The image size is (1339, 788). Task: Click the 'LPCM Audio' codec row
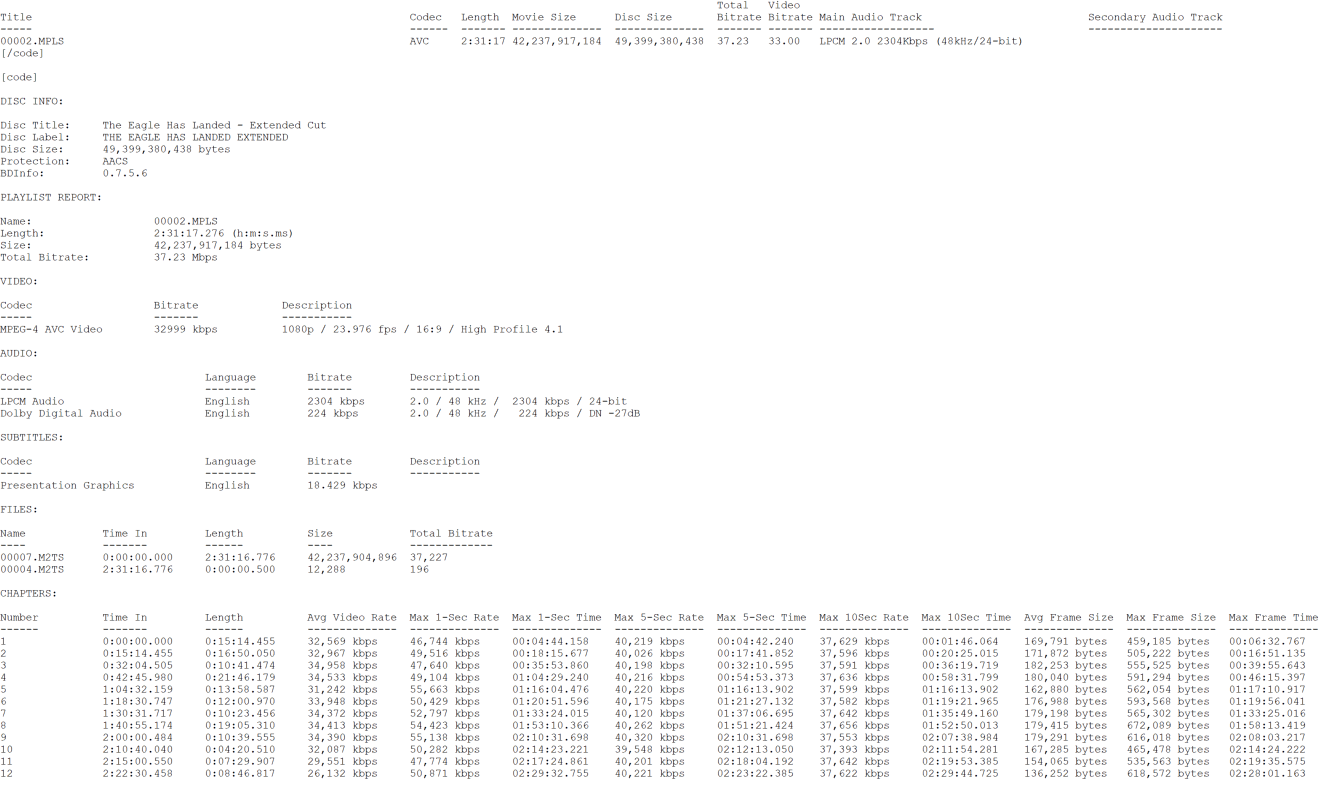[32, 401]
